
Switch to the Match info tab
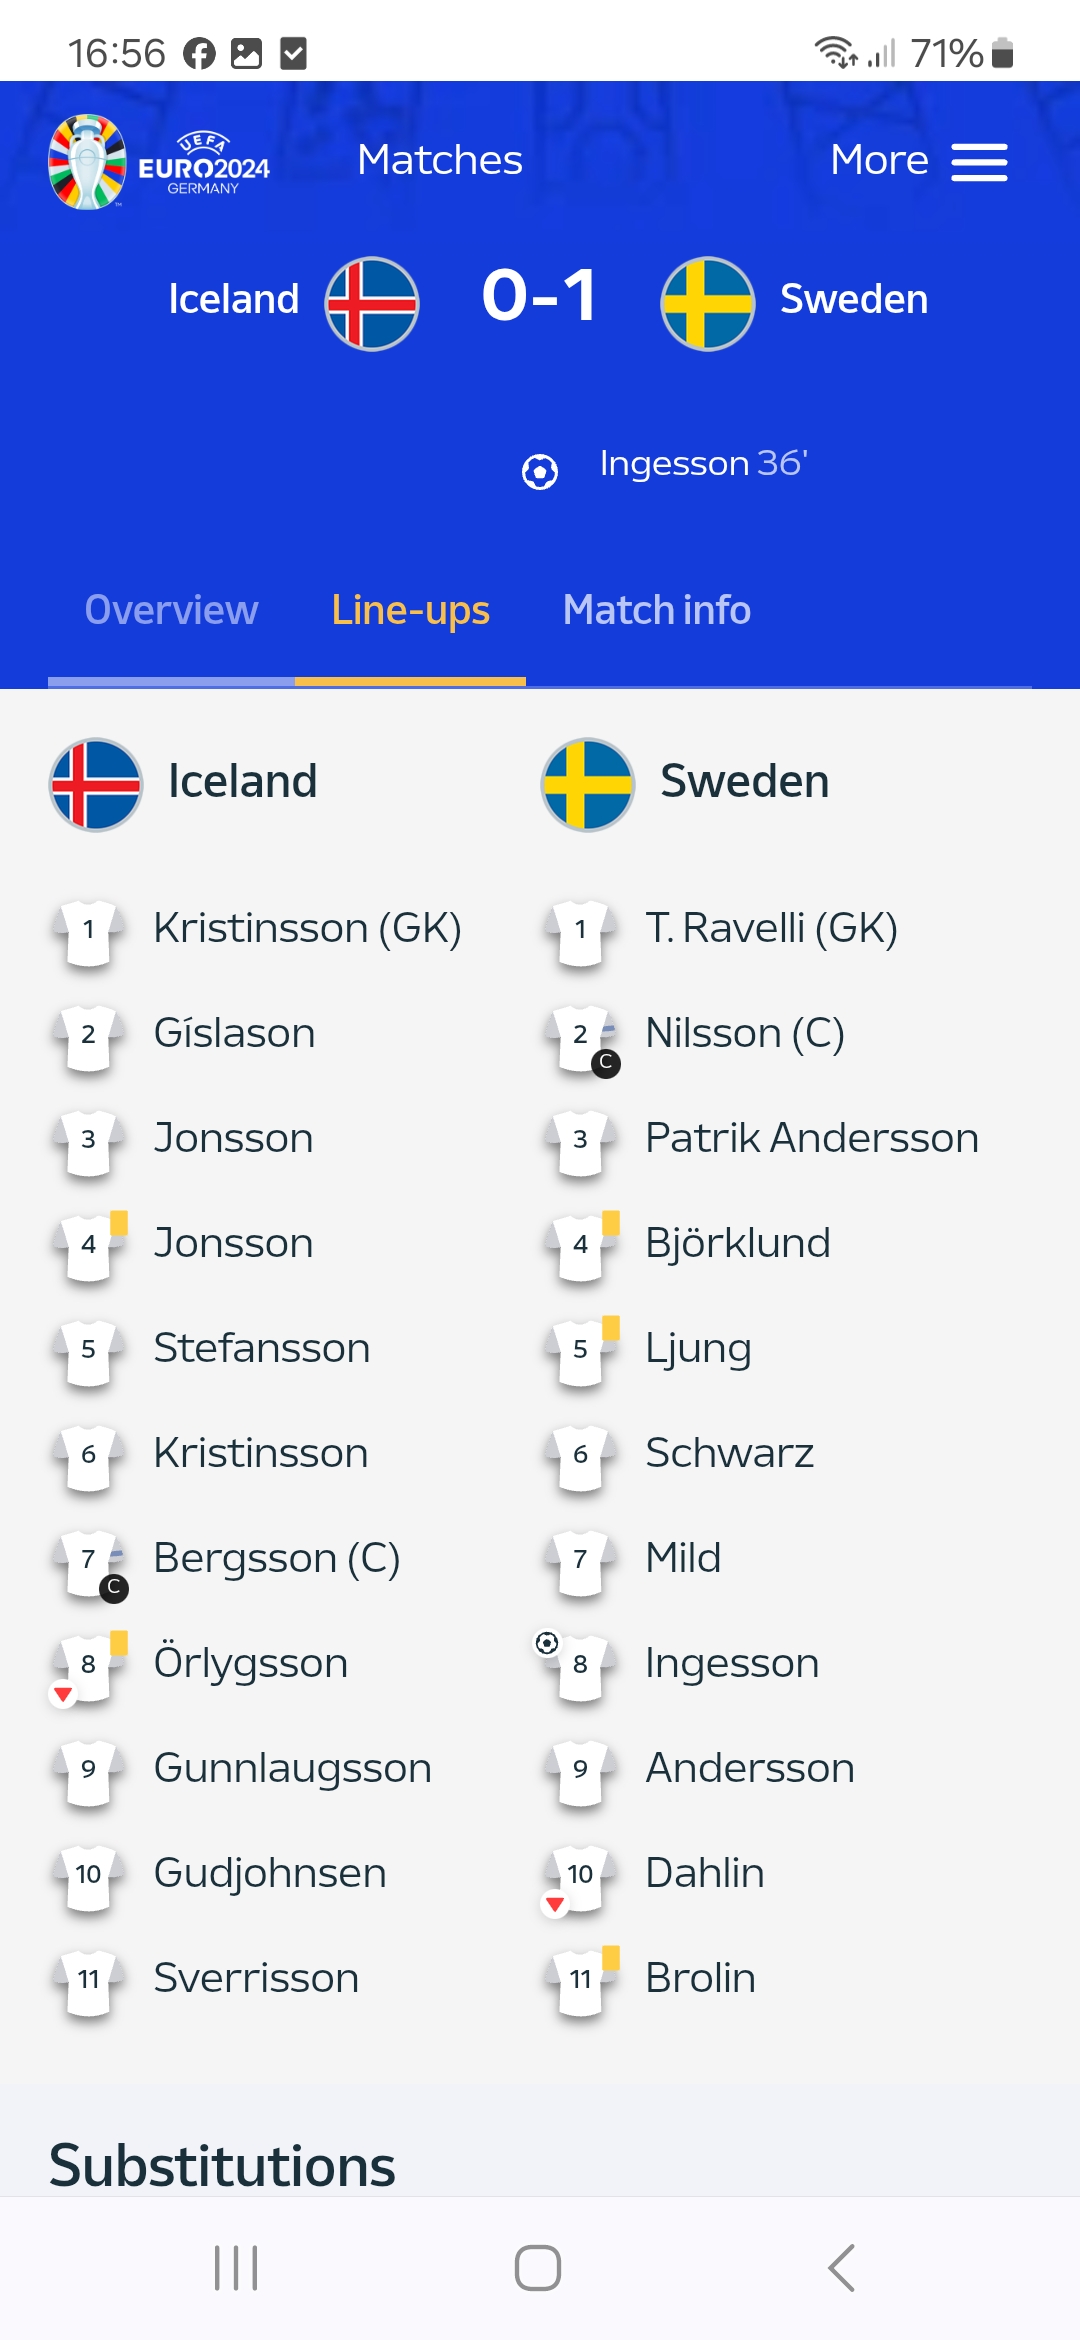pos(657,611)
